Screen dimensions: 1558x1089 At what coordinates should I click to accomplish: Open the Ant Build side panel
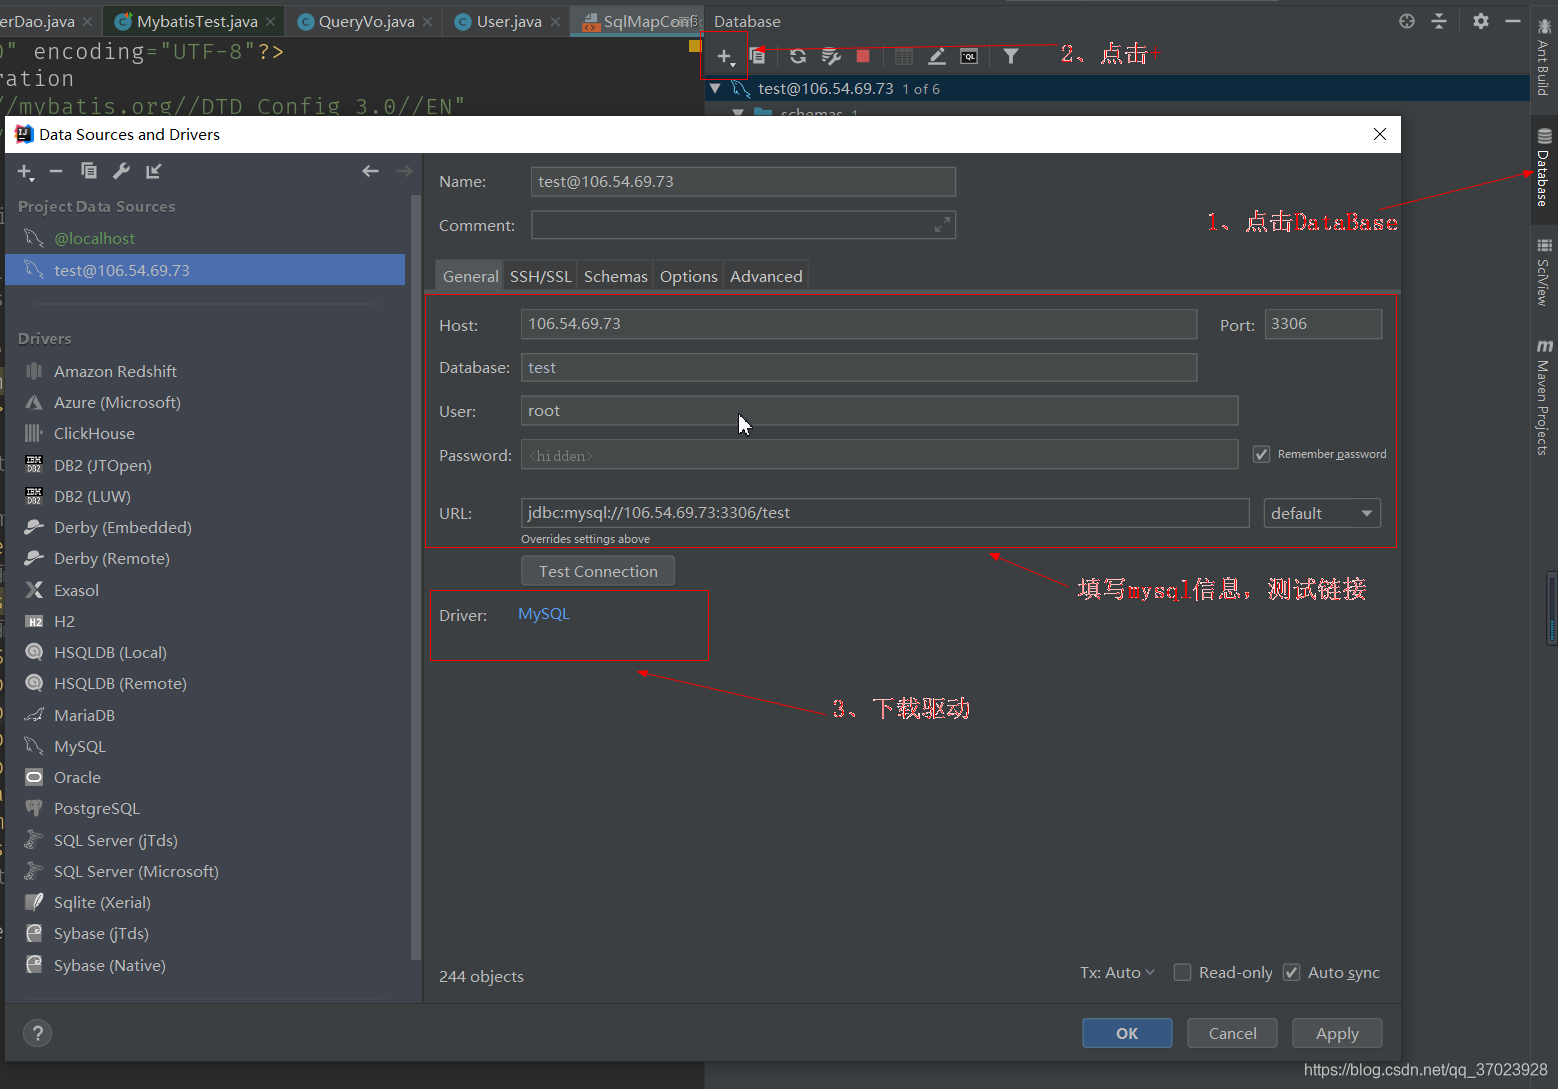(1544, 57)
